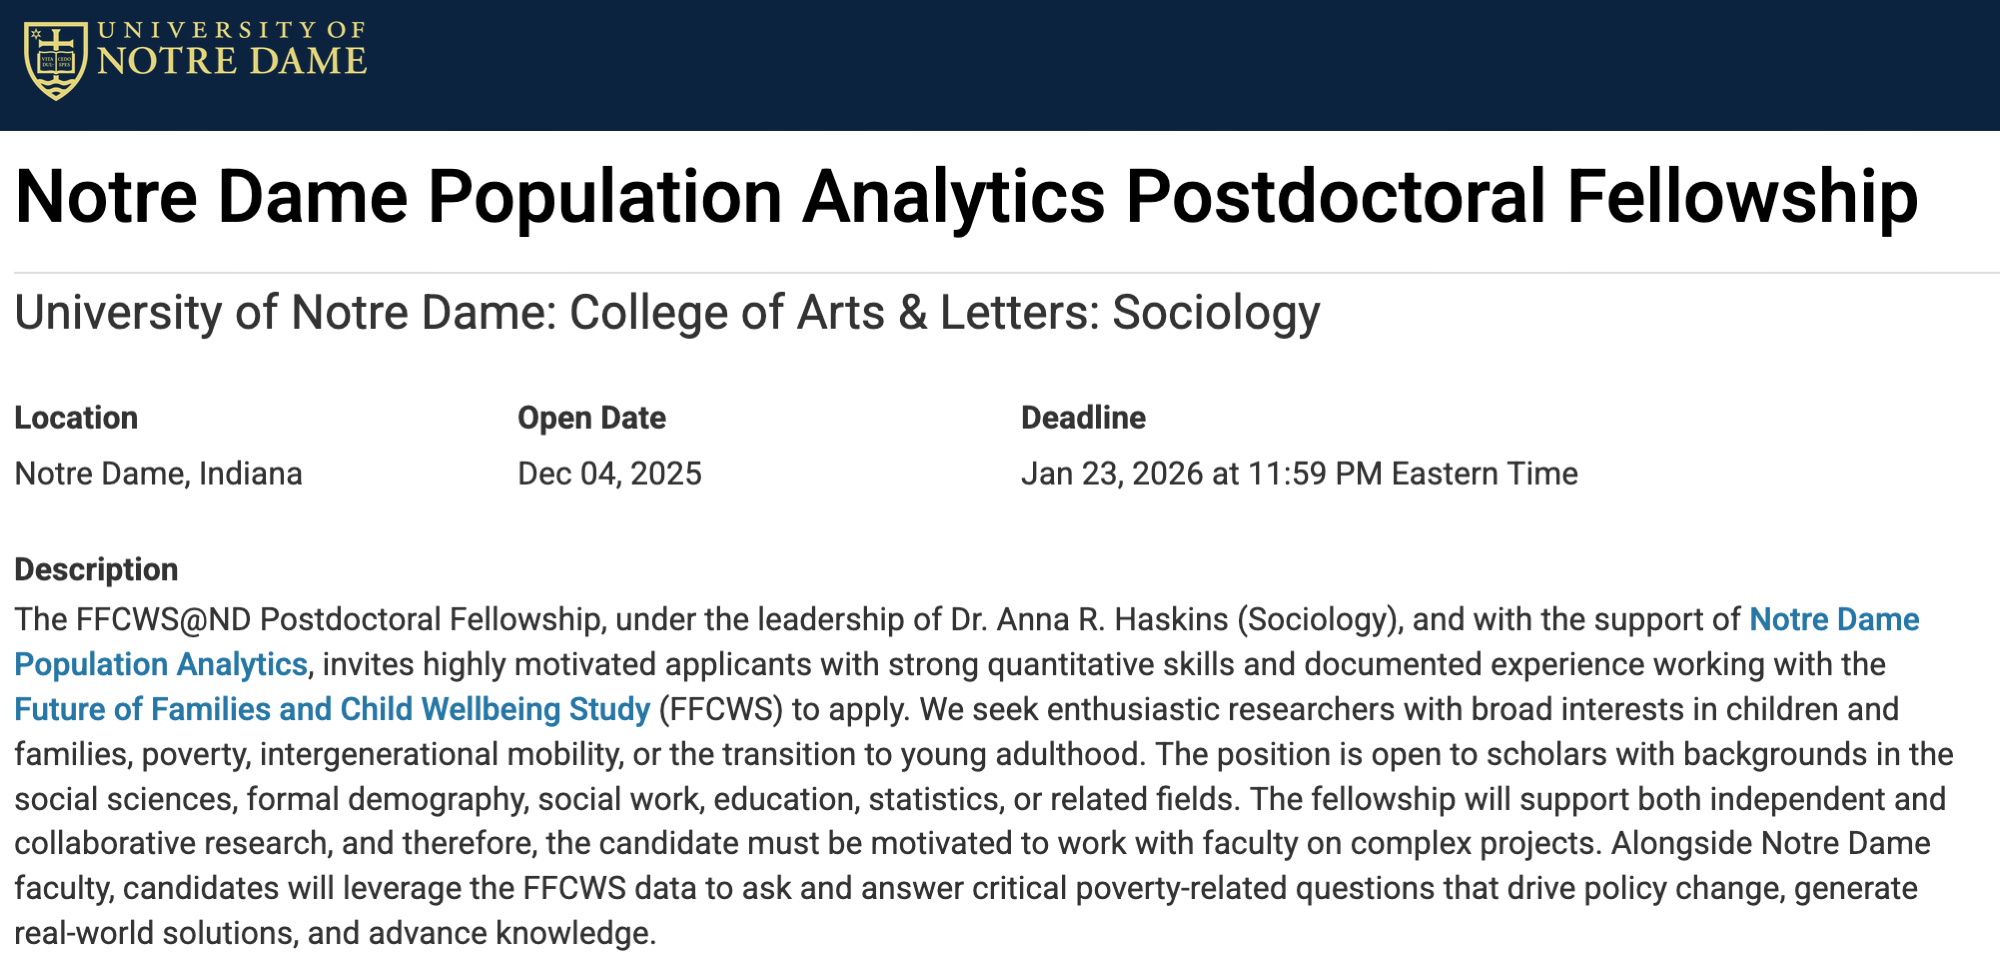2000x965 pixels.
Task: Click the University of Notre Dame wordmark
Action: click(x=232, y=50)
